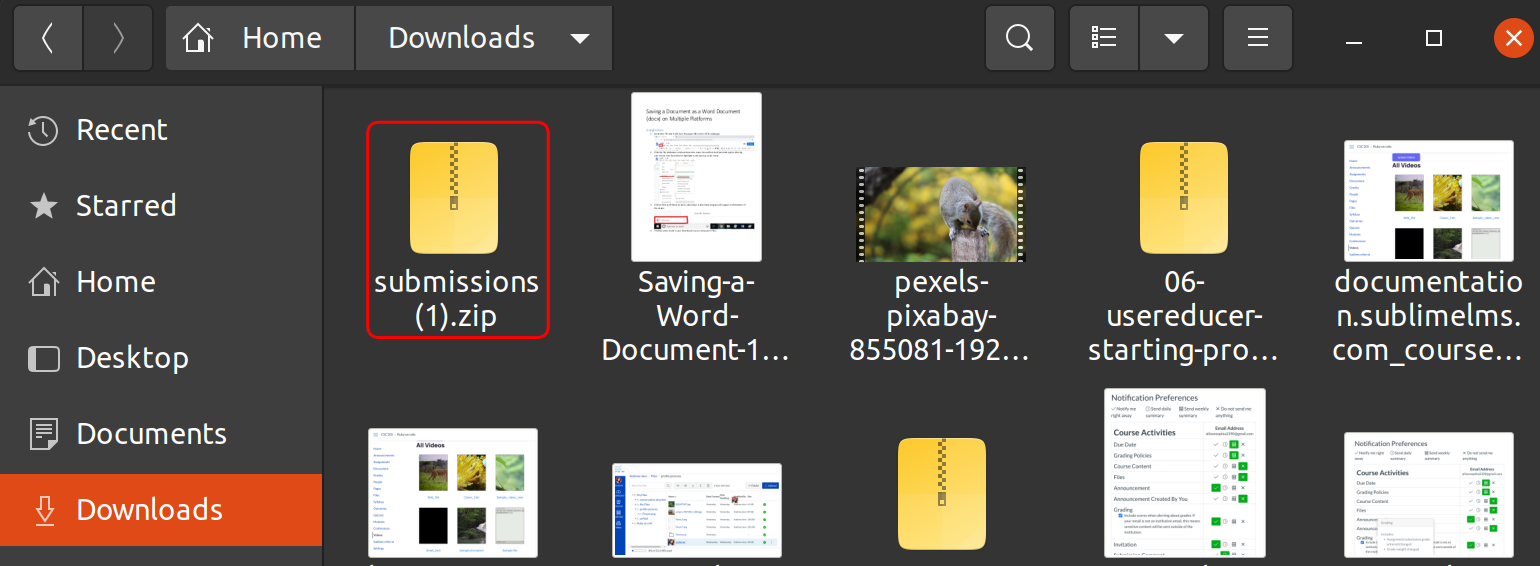
Task: Select Downloads in the sidebar
Action: pyautogui.click(x=149, y=510)
